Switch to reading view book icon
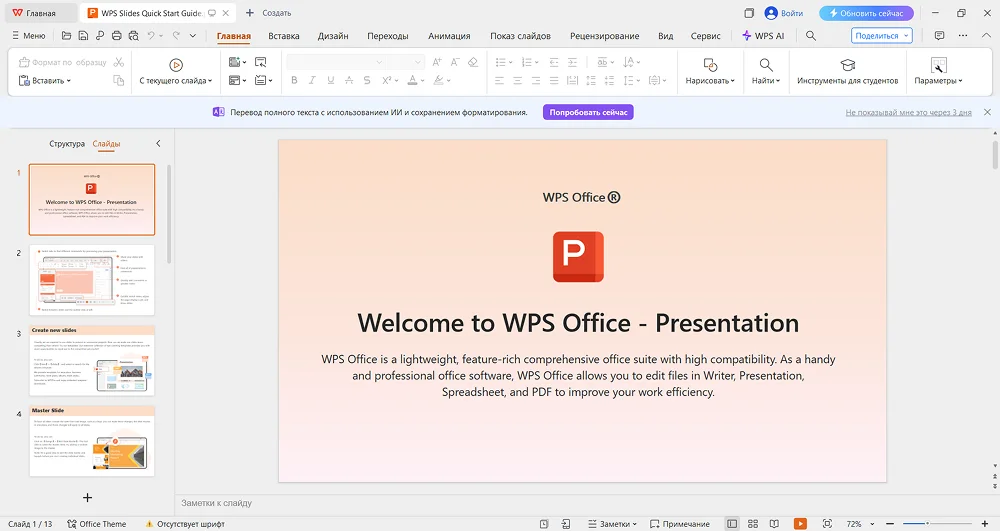The height and width of the screenshot is (531, 1000). (x=774, y=523)
